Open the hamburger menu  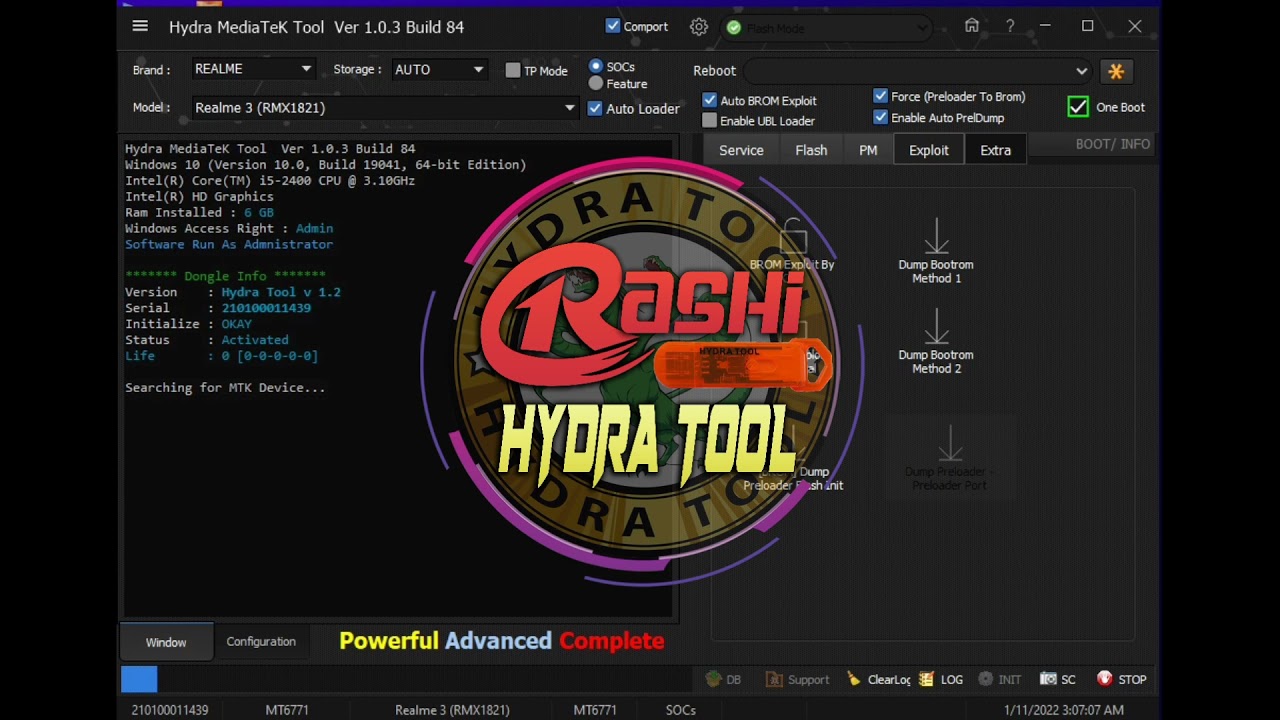140,27
